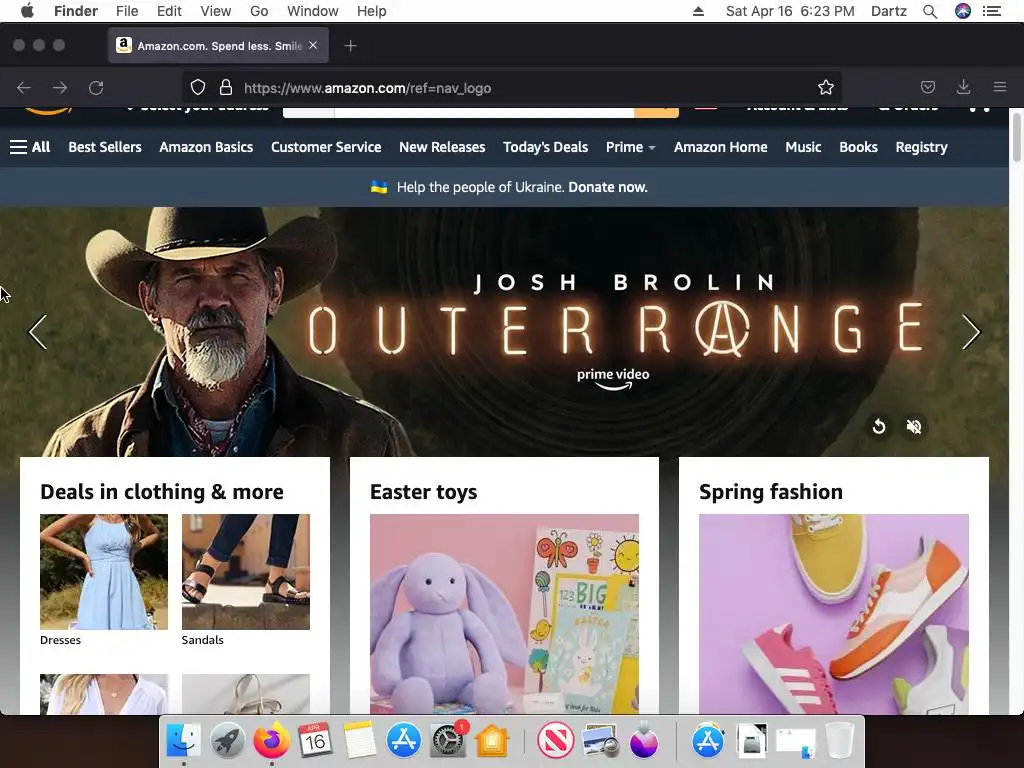Open New Releases
Screen dimensions: 1024x768
[442, 147]
